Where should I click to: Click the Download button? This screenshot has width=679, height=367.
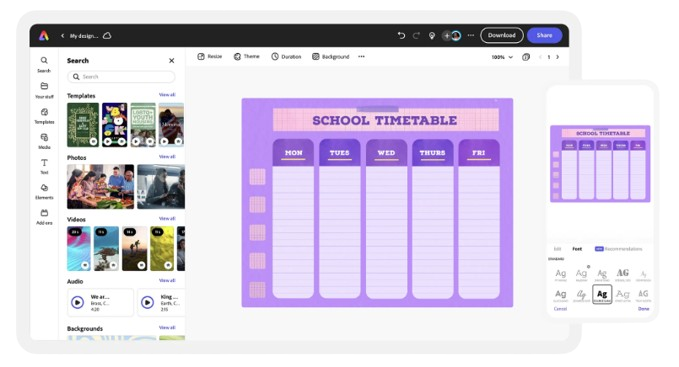pos(501,35)
